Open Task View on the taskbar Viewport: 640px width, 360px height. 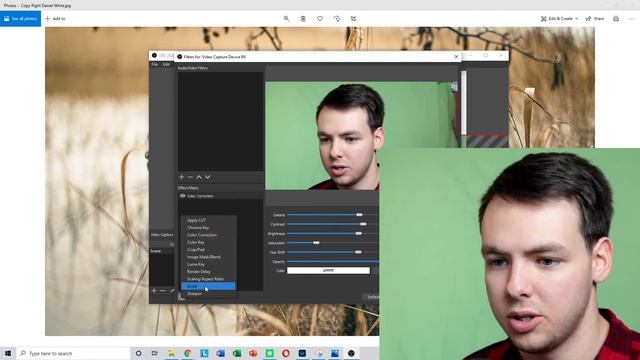pos(155,353)
